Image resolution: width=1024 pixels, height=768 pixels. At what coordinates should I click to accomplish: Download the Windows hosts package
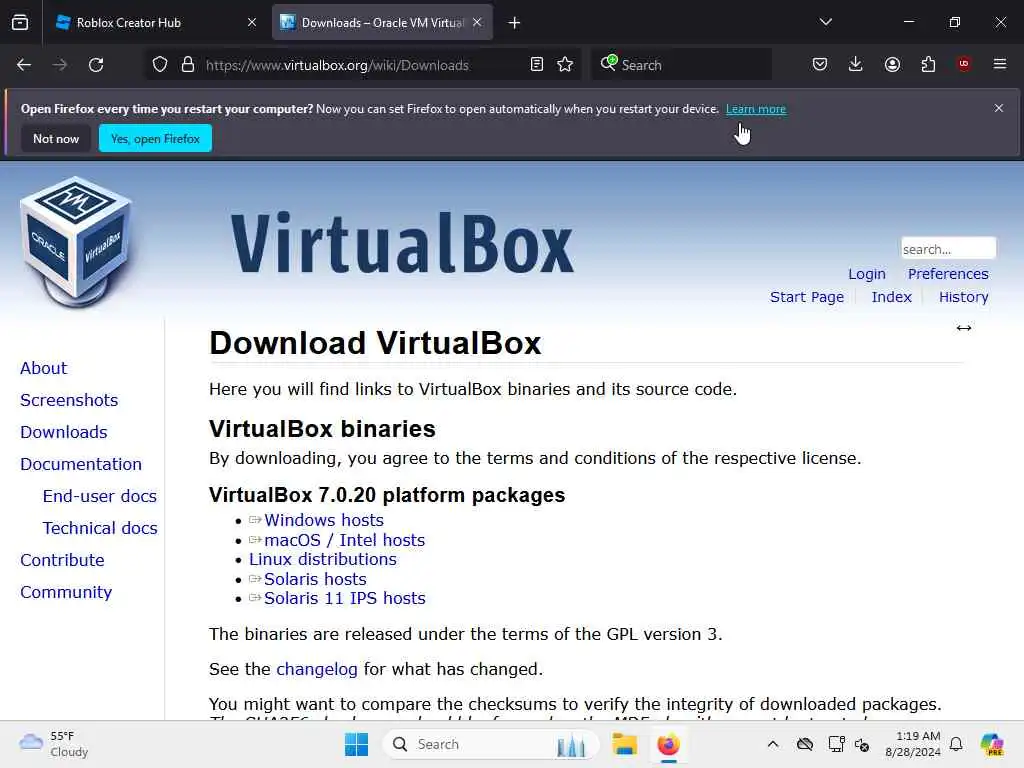coord(324,520)
